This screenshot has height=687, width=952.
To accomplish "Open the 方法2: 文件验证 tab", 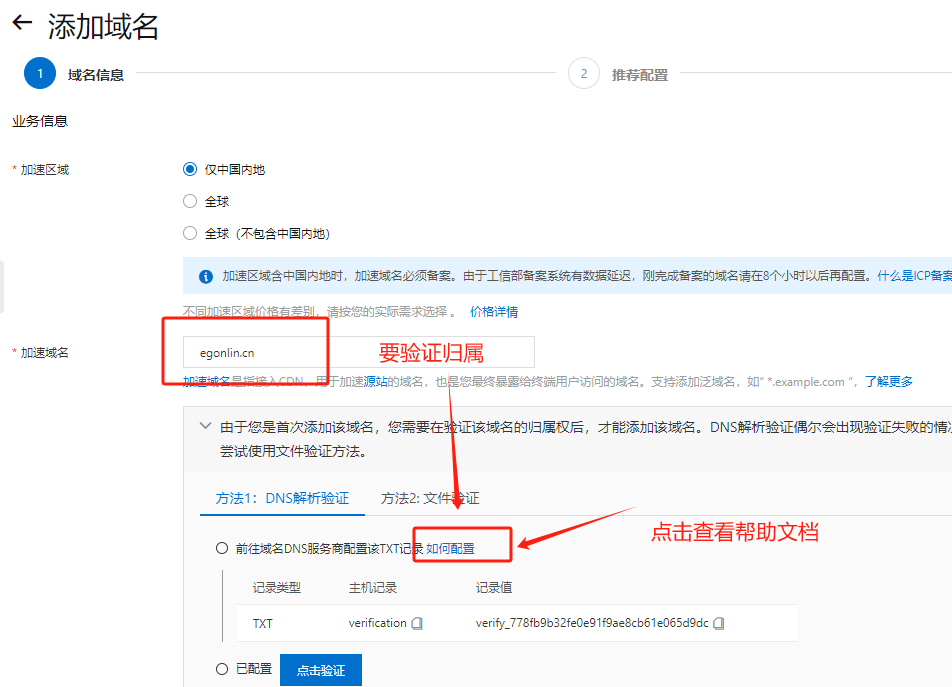I will coord(430,498).
